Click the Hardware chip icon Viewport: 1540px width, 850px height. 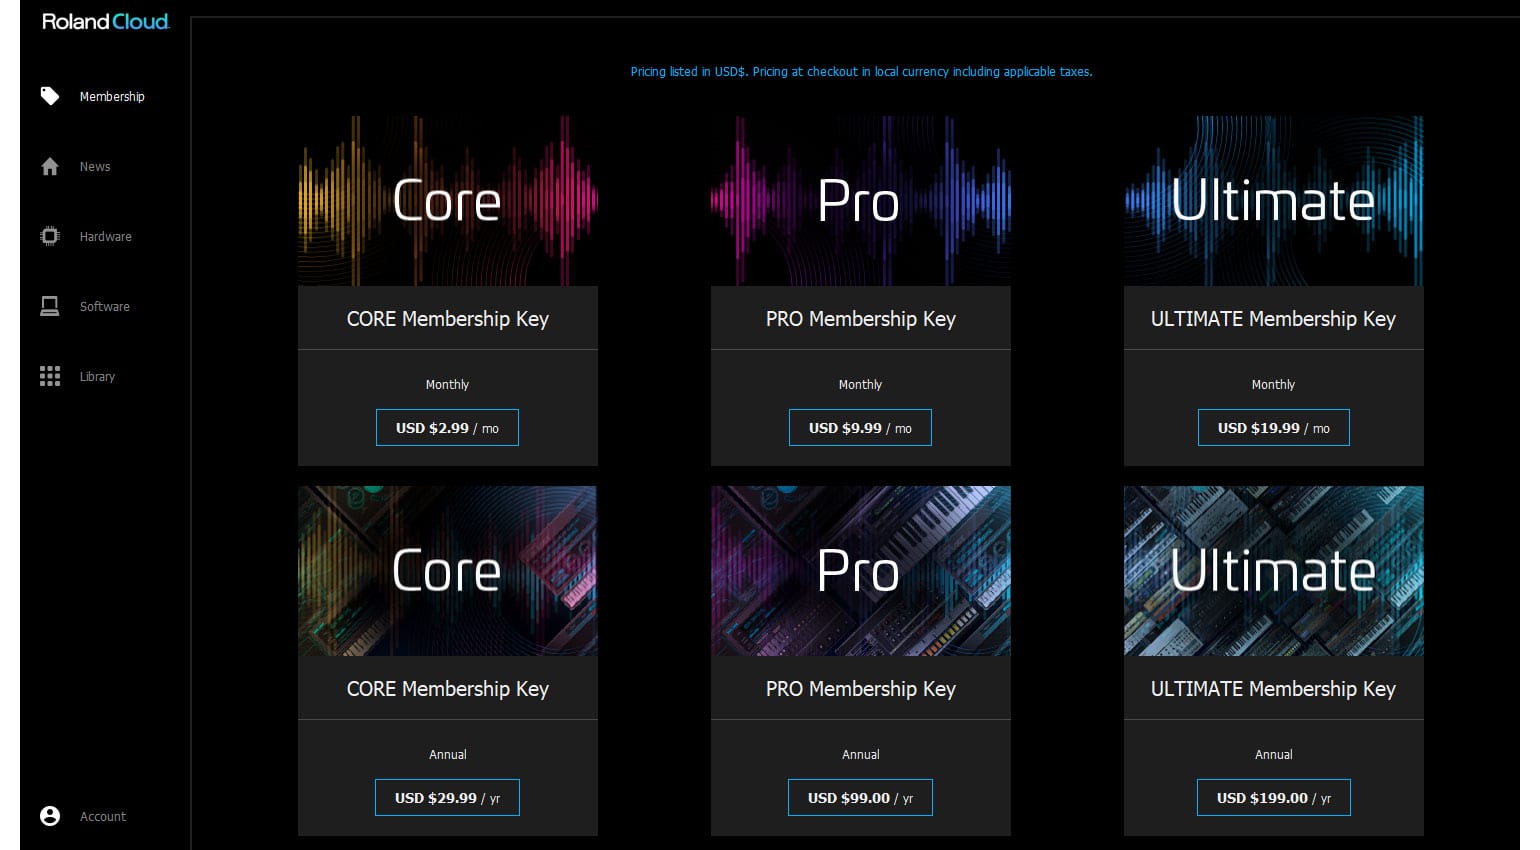[50, 236]
